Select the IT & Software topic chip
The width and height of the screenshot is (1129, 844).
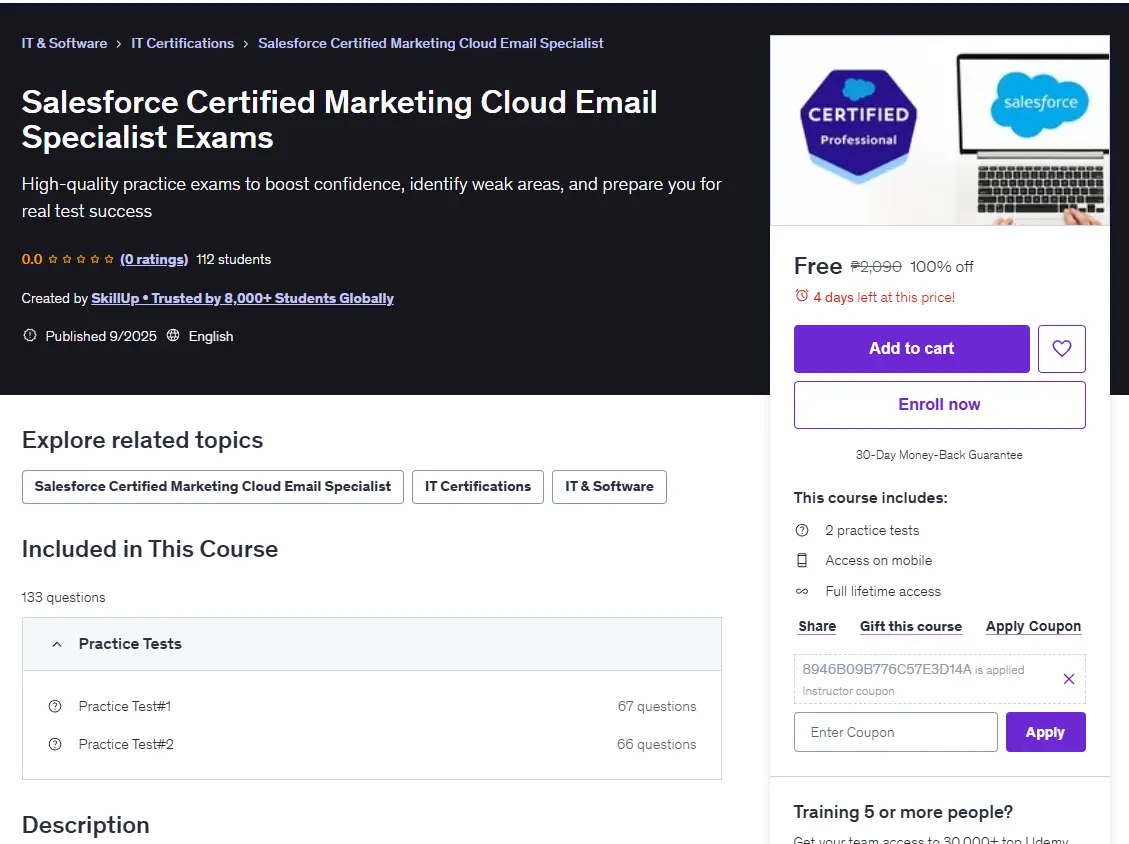[609, 487]
